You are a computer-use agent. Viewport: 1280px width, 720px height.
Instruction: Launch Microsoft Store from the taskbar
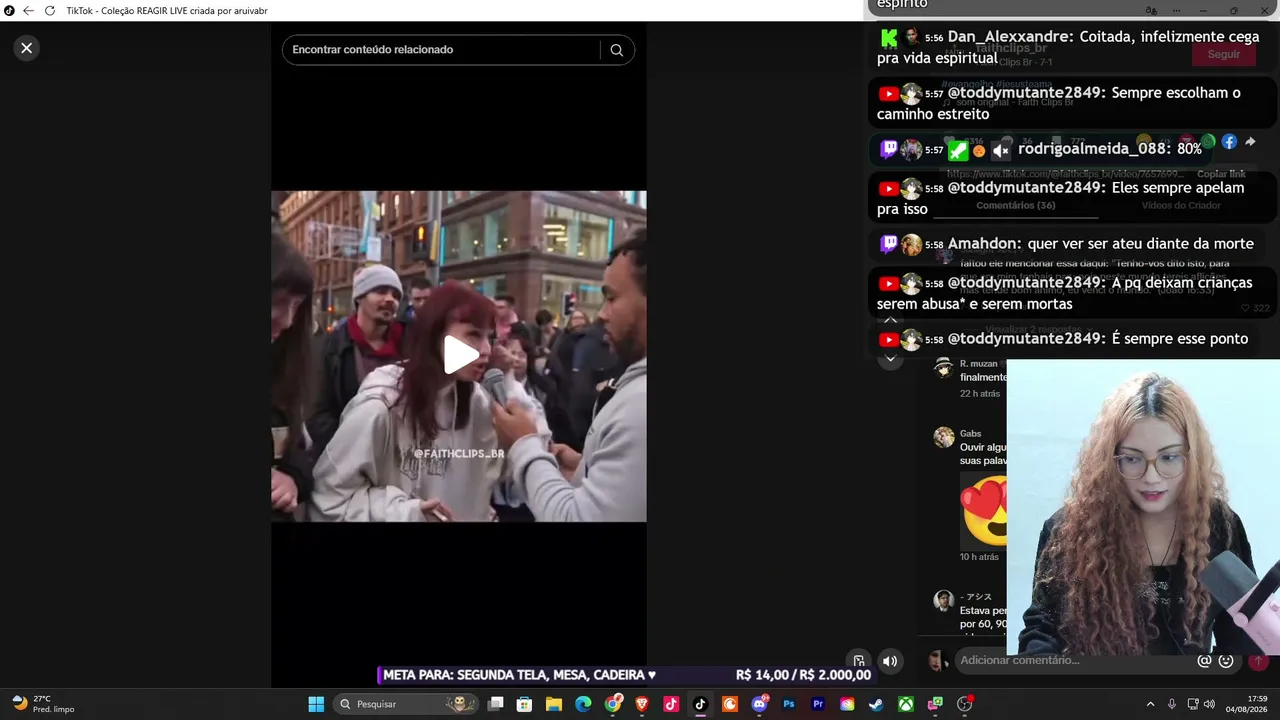tap(524, 704)
